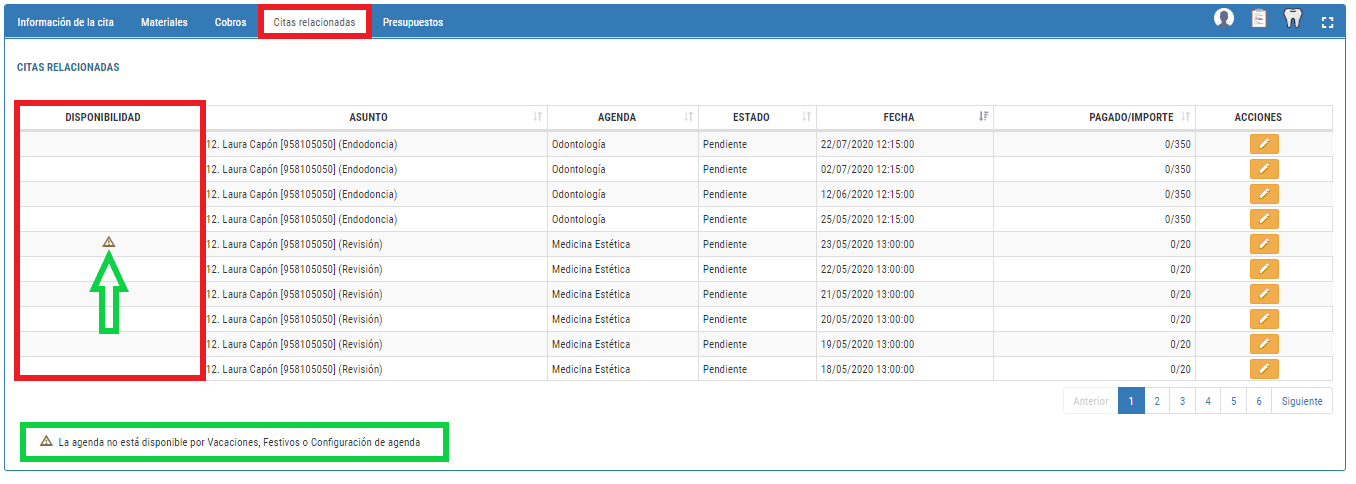Image resolution: width=1356 pixels, height=484 pixels.
Task: Open the tooth odontogram icon
Action: pos(1293,18)
